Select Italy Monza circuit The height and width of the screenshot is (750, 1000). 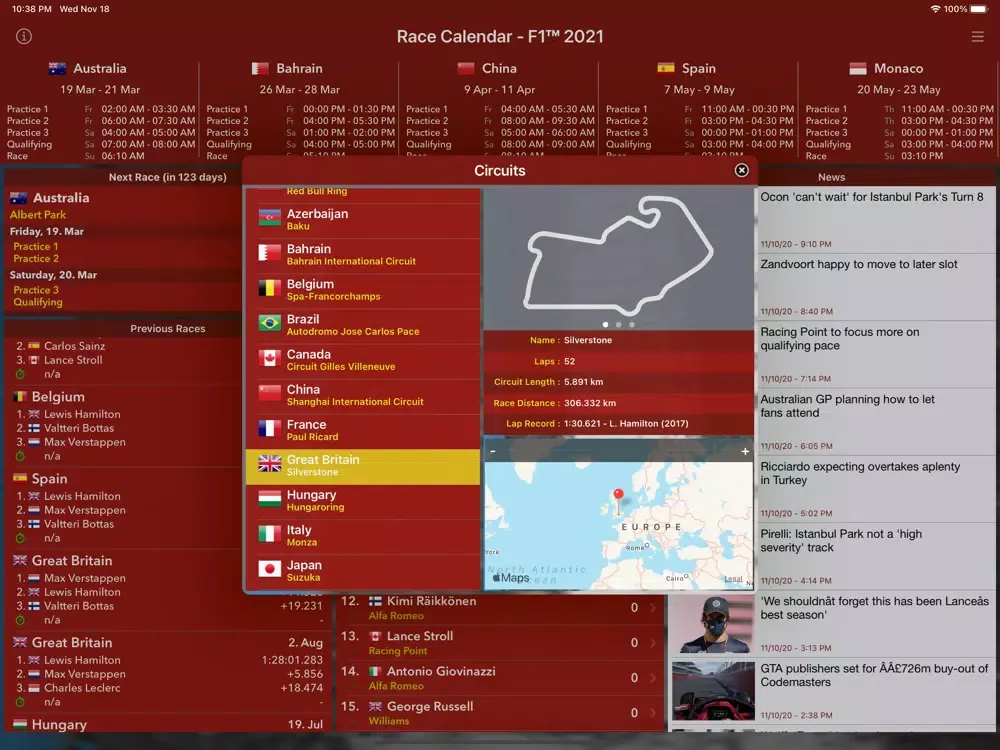click(x=363, y=536)
